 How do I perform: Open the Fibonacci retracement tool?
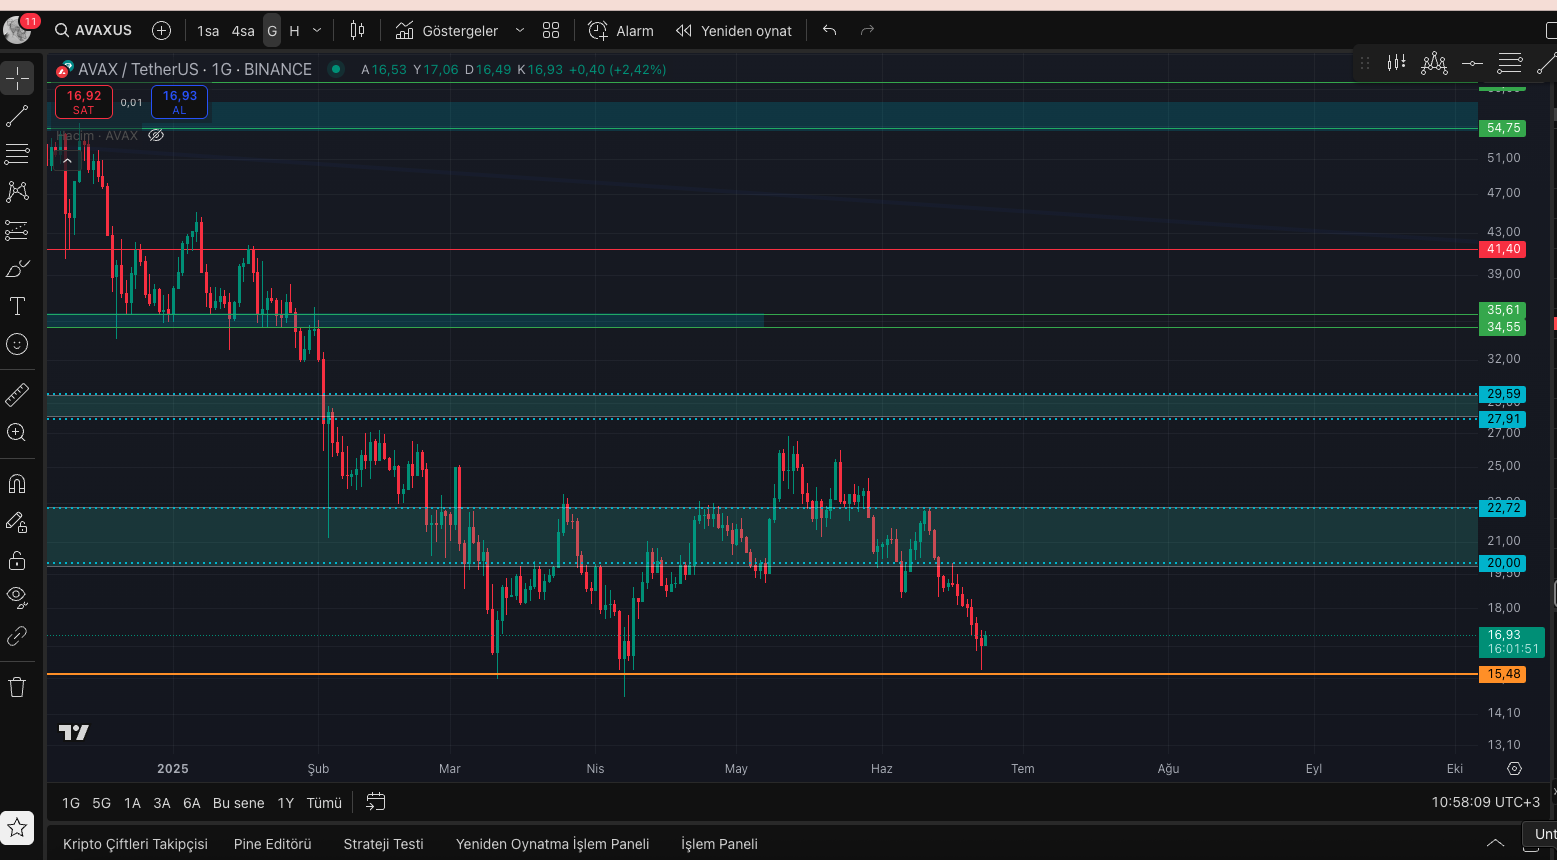tap(17, 154)
